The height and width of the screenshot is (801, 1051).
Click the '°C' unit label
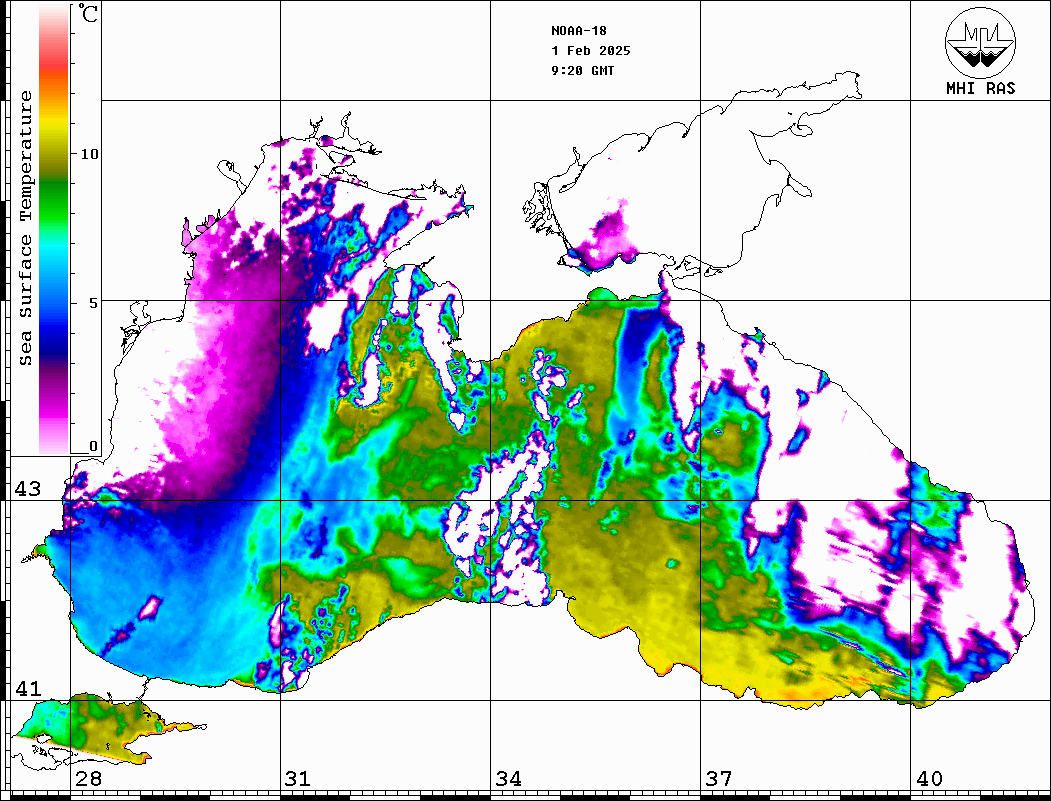coord(88,14)
